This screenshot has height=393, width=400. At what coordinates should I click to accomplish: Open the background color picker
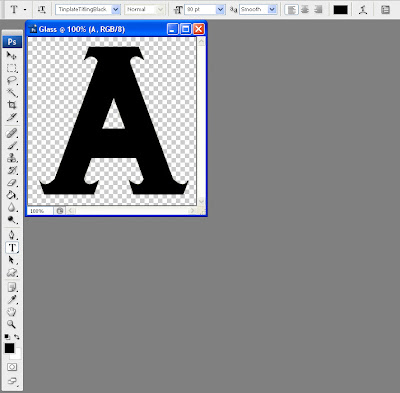click(17, 355)
